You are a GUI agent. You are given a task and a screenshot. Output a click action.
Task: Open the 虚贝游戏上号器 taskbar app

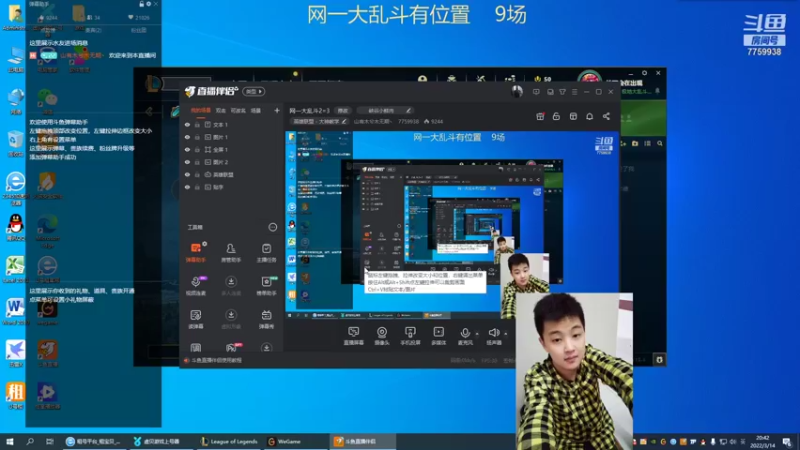click(x=157, y=441)
